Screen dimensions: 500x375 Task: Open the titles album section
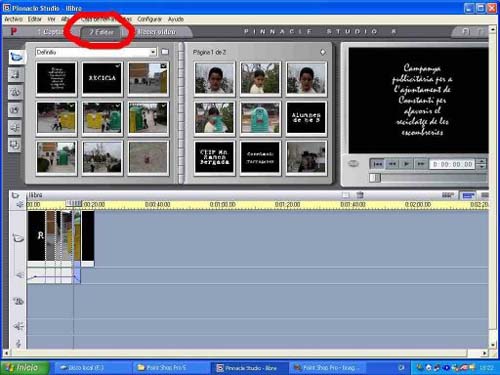pyautogui.click(x=15, y=92)
